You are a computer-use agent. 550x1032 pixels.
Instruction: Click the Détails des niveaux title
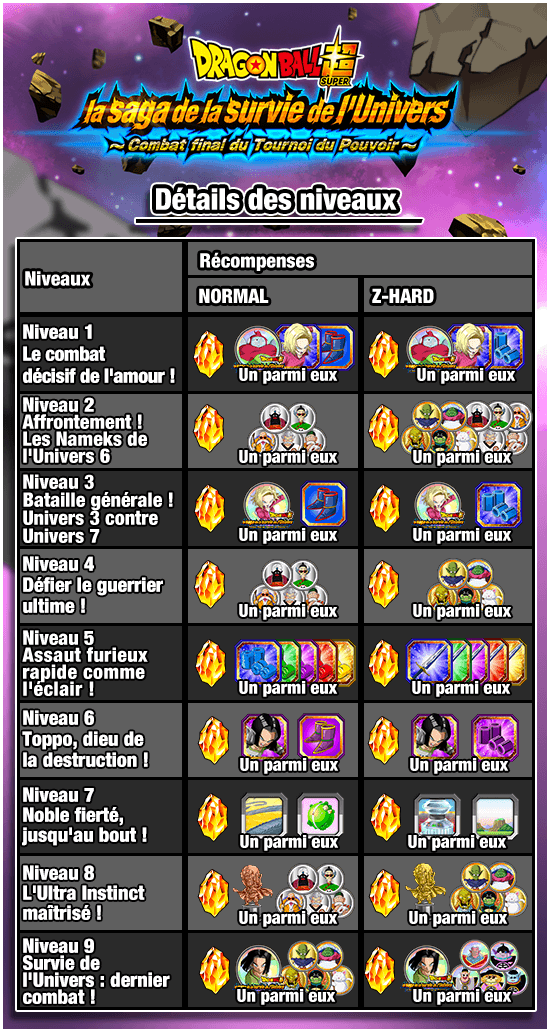pyautogui.click(x=275, y=201)
